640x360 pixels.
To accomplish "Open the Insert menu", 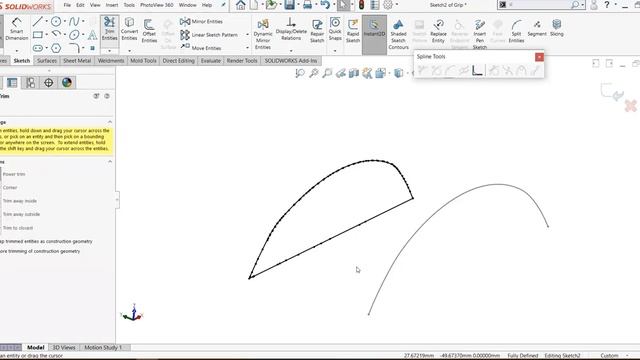I will (x=112, y=5).
